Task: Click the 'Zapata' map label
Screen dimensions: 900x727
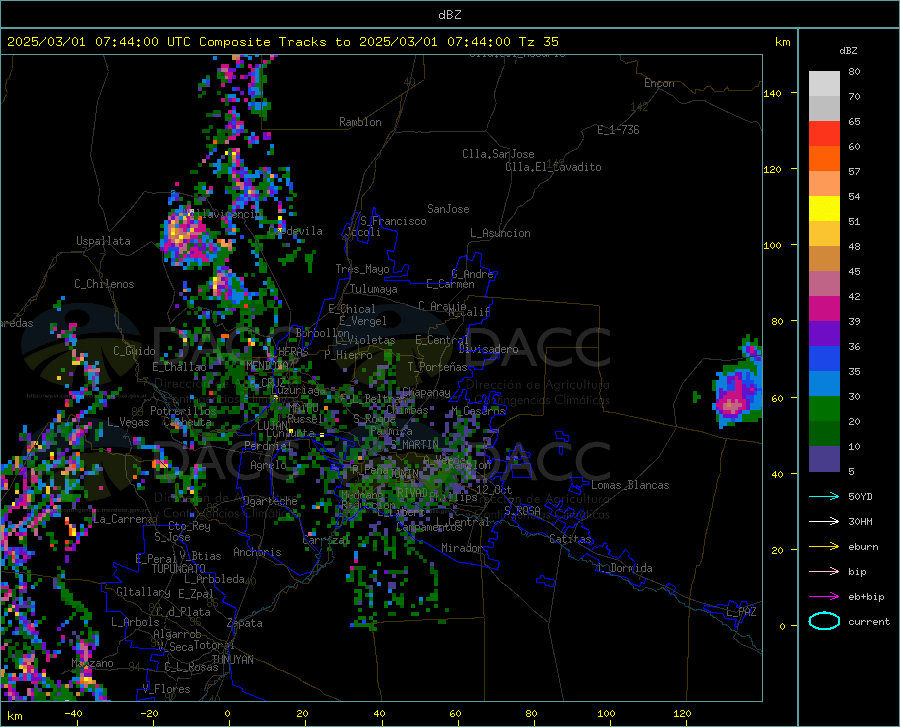Action: 245,623
